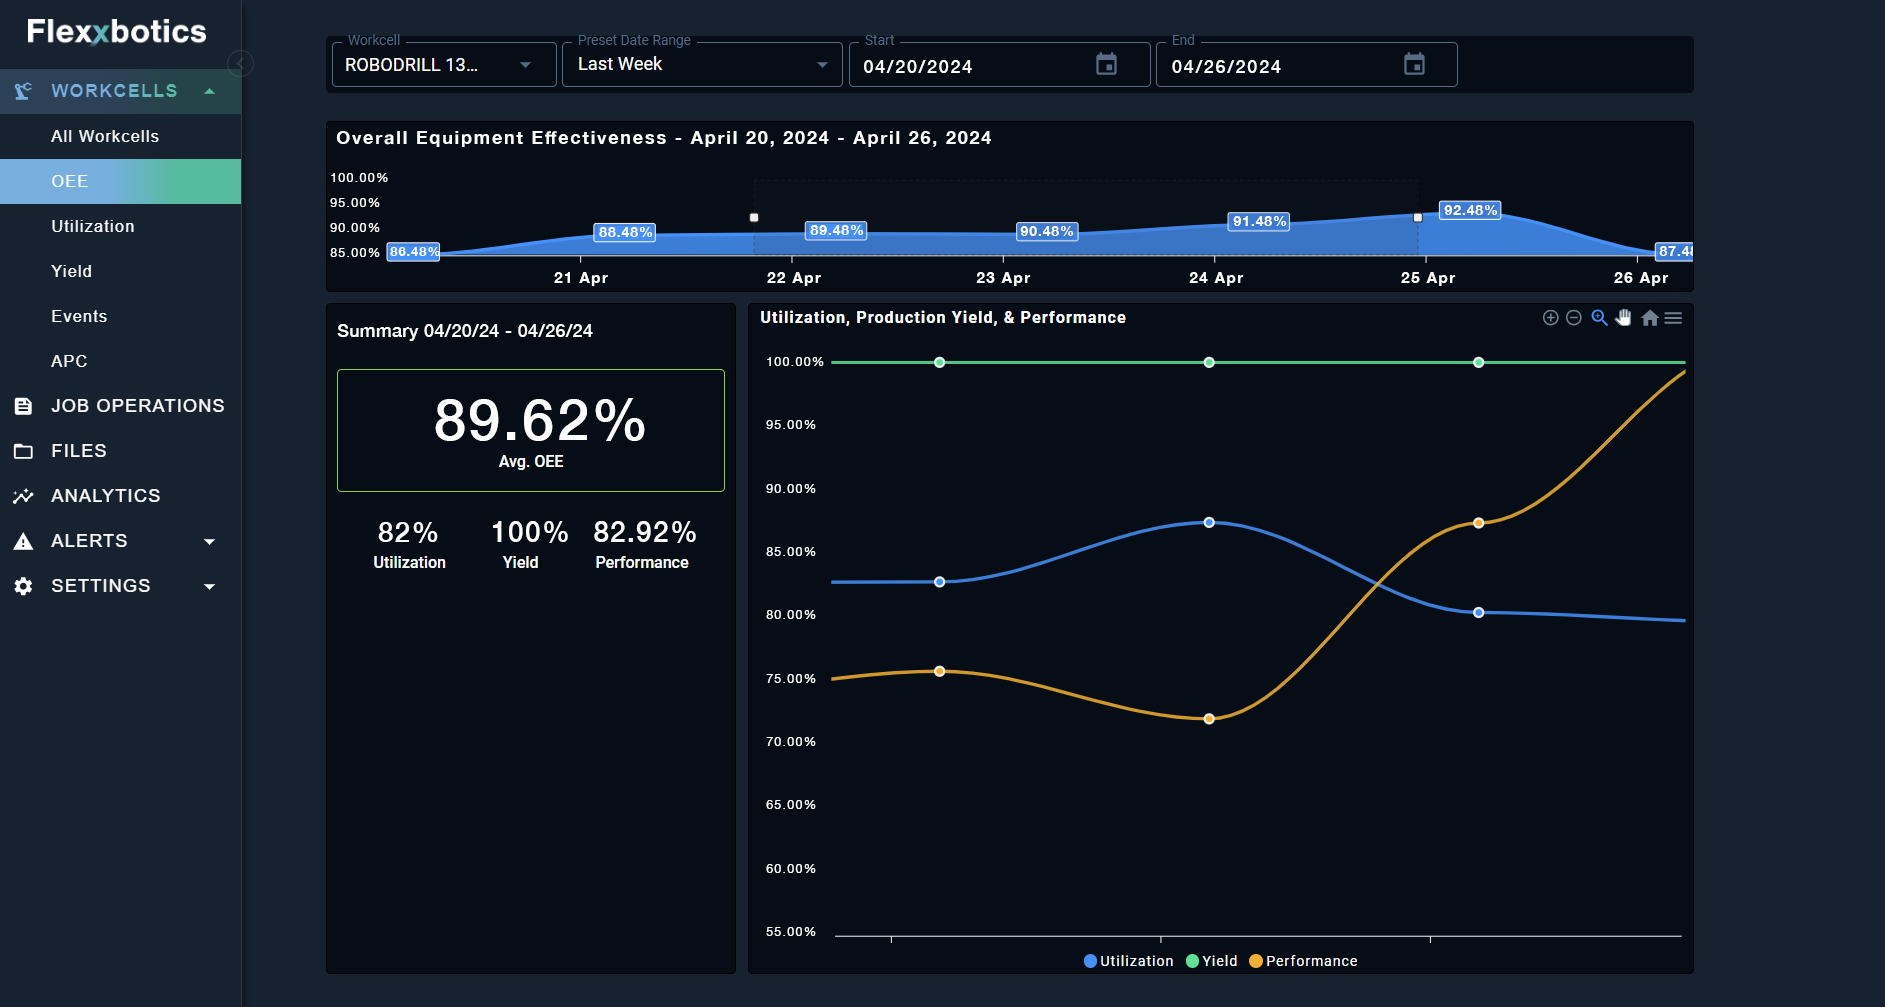This screenshot has height=1007, width=1885.
Task: Open the Start date calendar picker
Action: [1106, 65]
